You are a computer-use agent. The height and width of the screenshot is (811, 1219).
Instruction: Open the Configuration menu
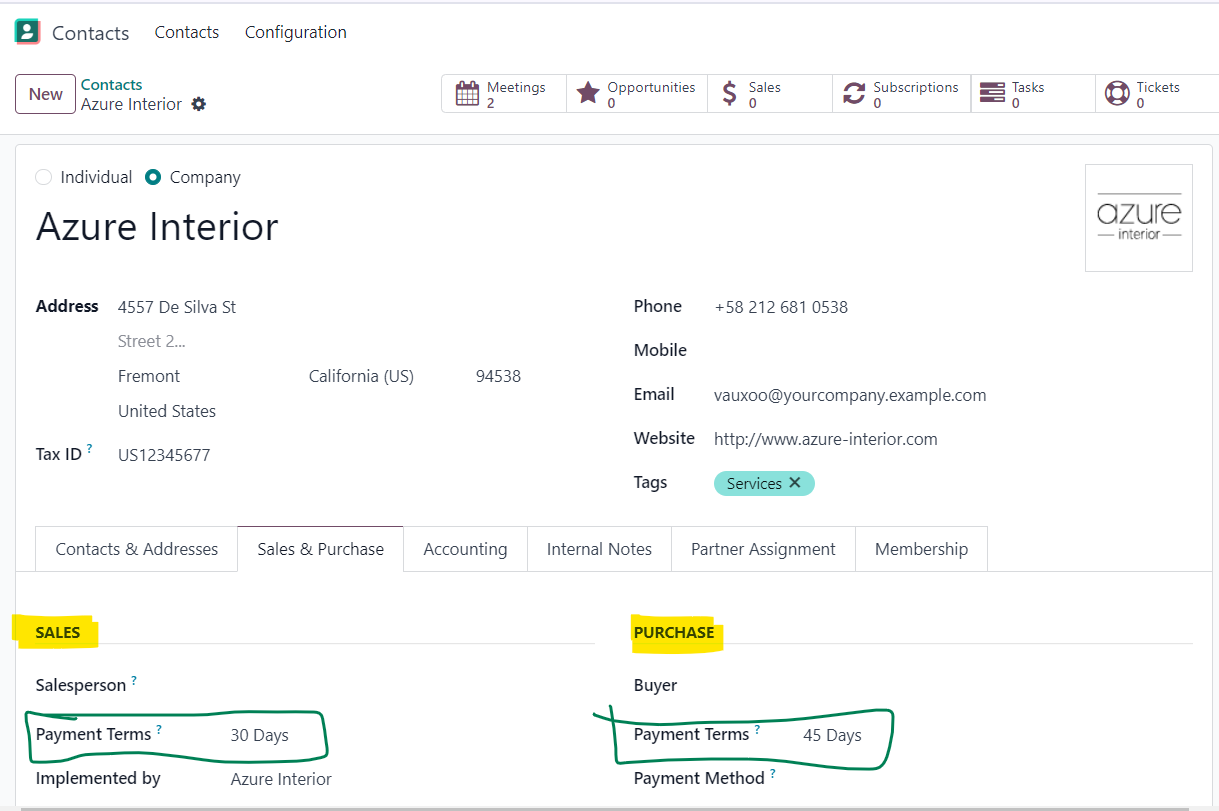click(296, 32)
